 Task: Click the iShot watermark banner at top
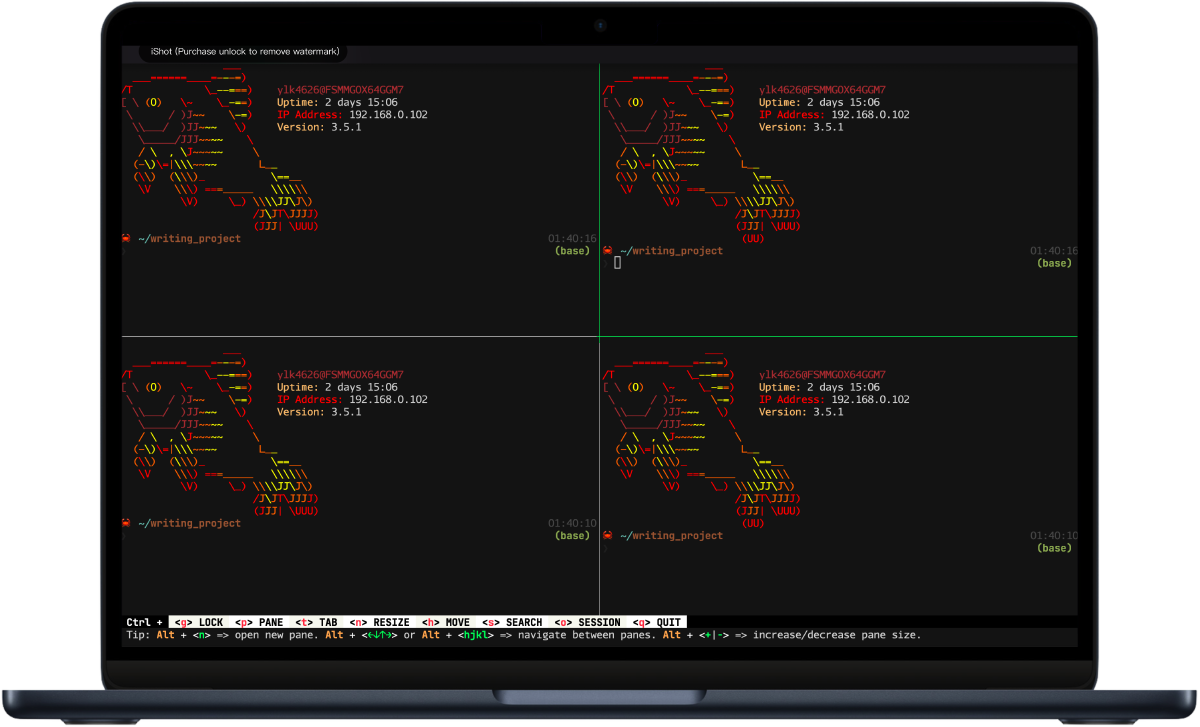coord(245,51)
